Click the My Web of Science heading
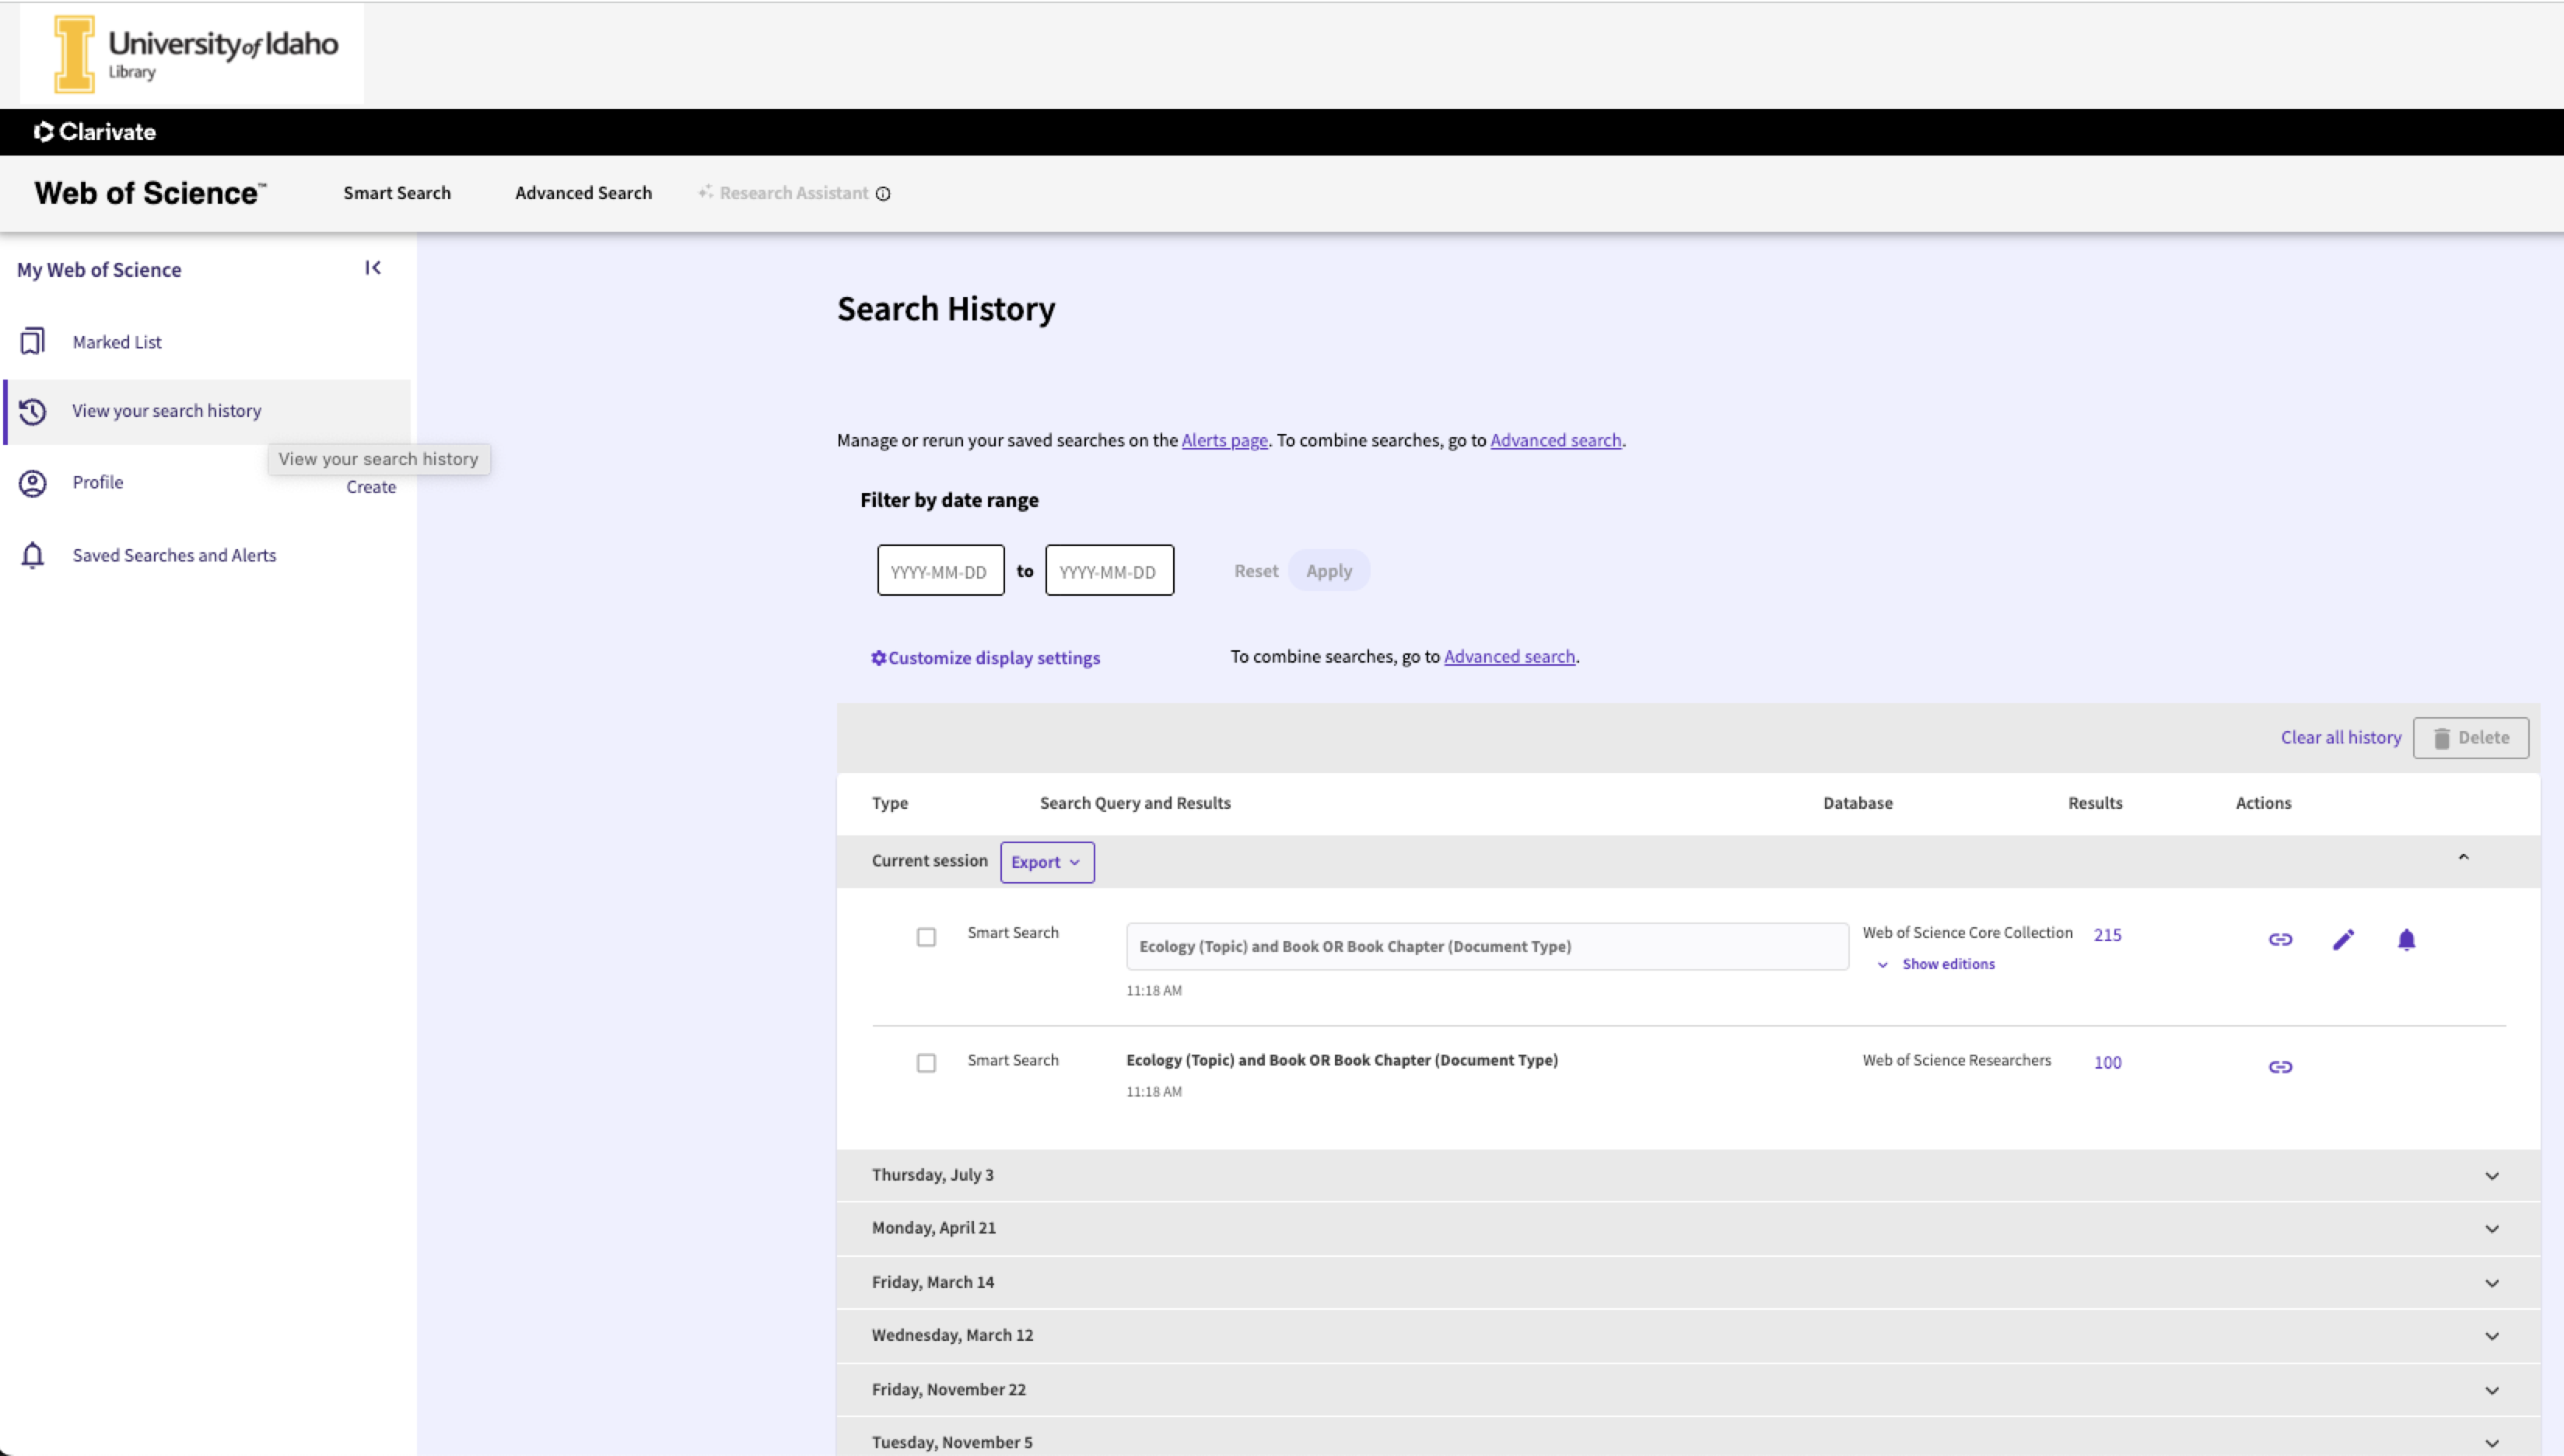Screen dimensions: 2564x1456 click(x=99, y=270)
